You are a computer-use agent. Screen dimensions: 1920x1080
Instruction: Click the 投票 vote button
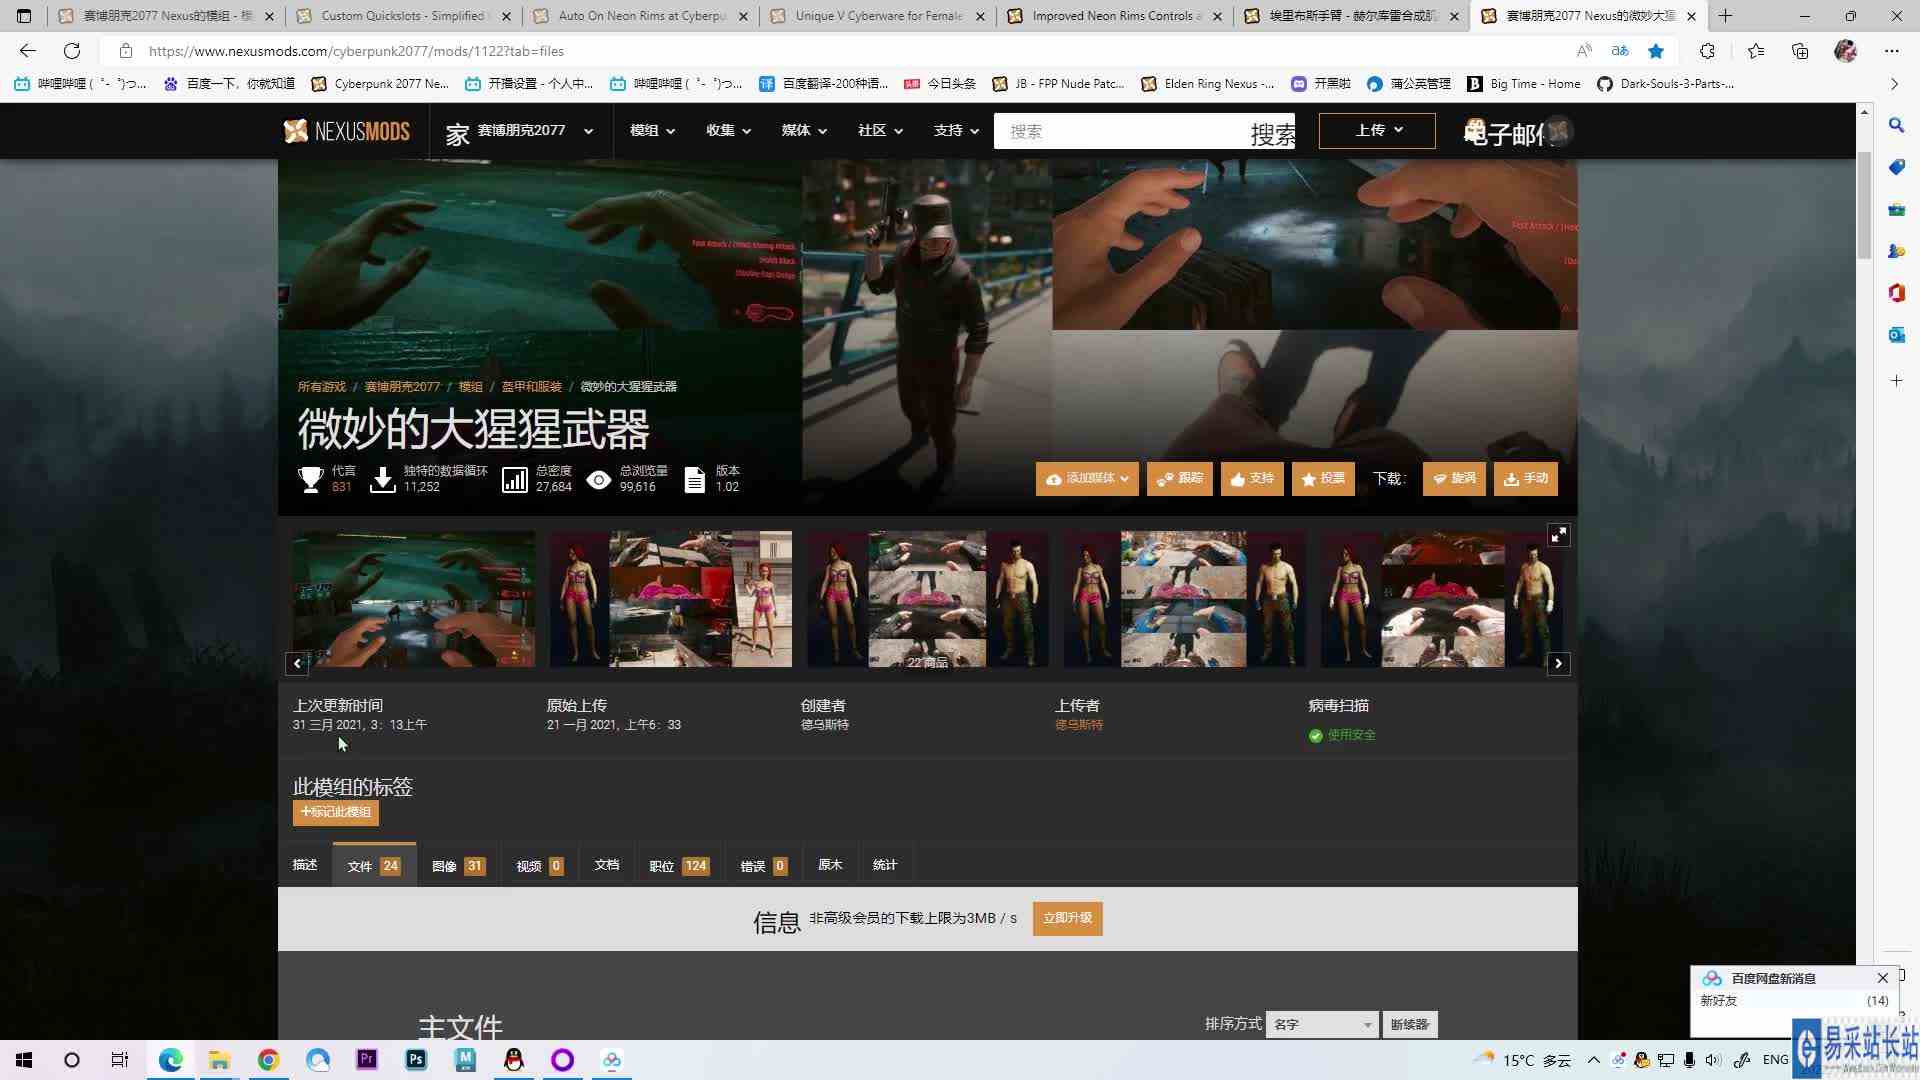click(x=1324, y=479)
